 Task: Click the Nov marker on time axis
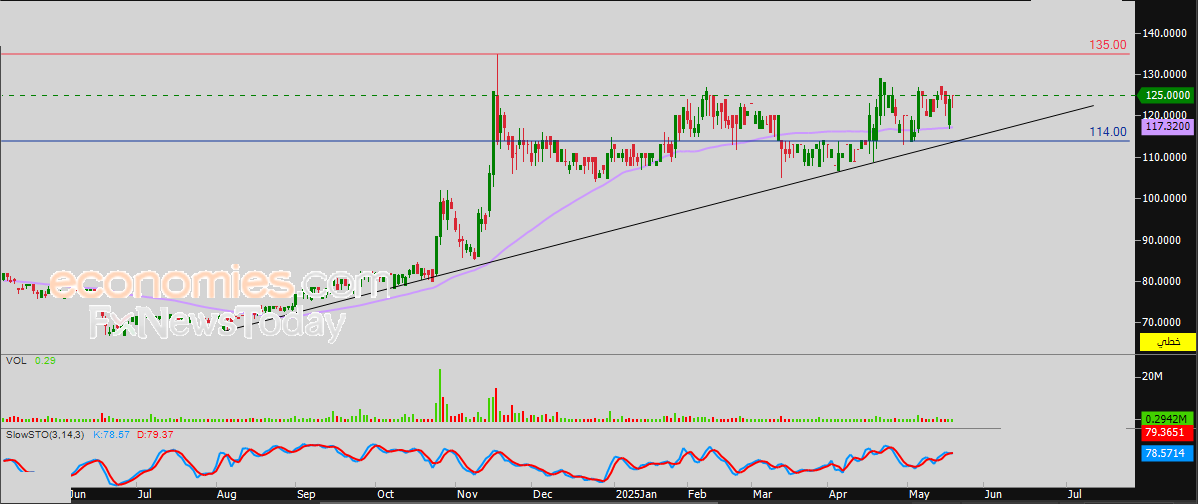tap(466, 494)
